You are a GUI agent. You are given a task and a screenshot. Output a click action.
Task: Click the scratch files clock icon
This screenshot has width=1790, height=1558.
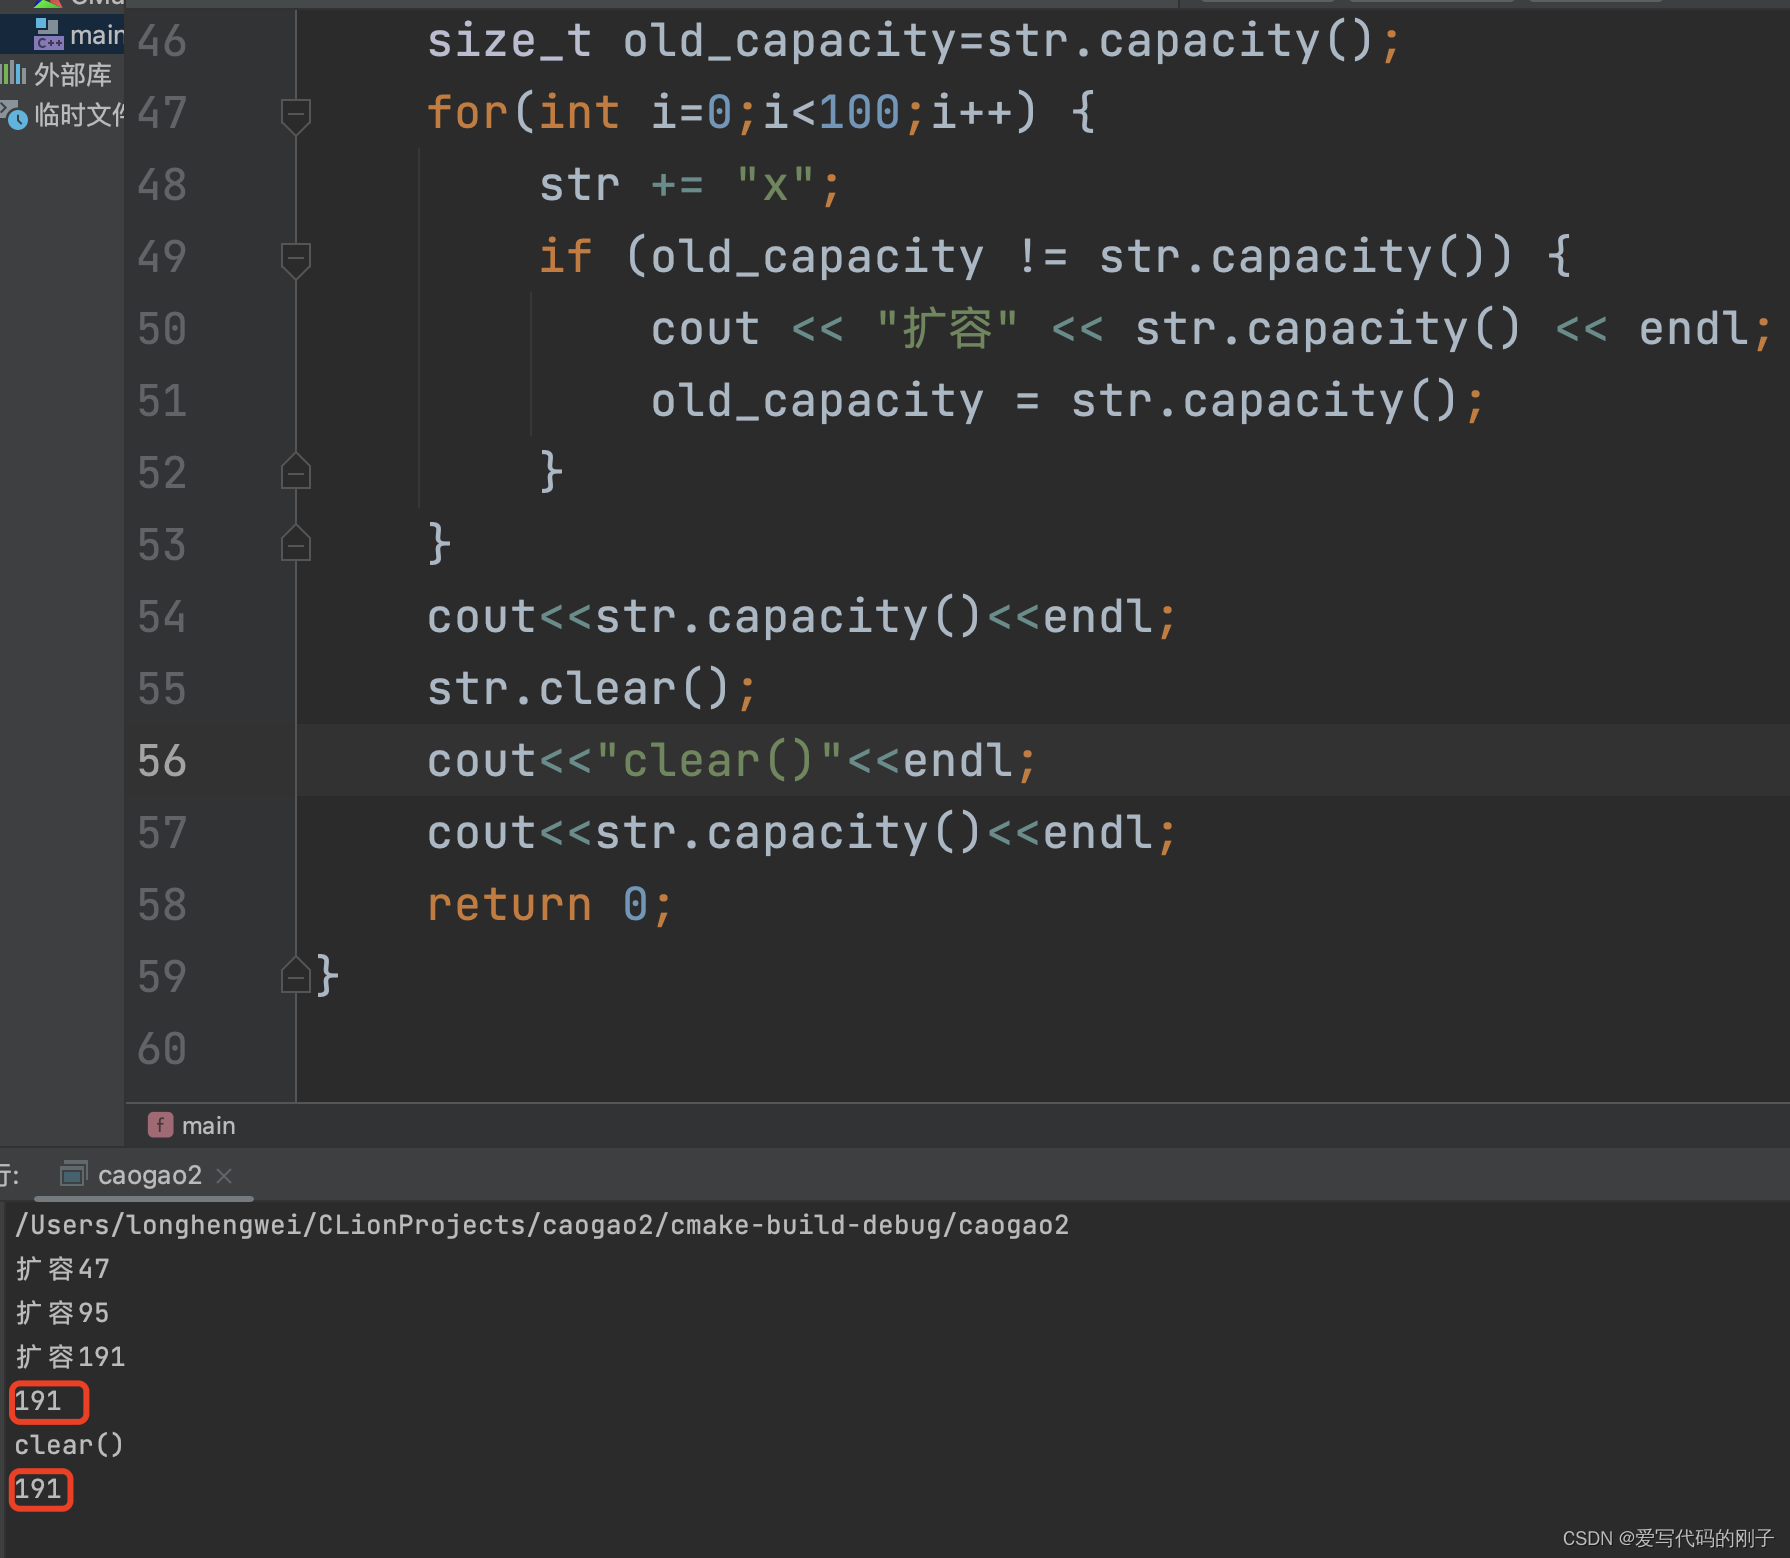click(x=14, y=116)
